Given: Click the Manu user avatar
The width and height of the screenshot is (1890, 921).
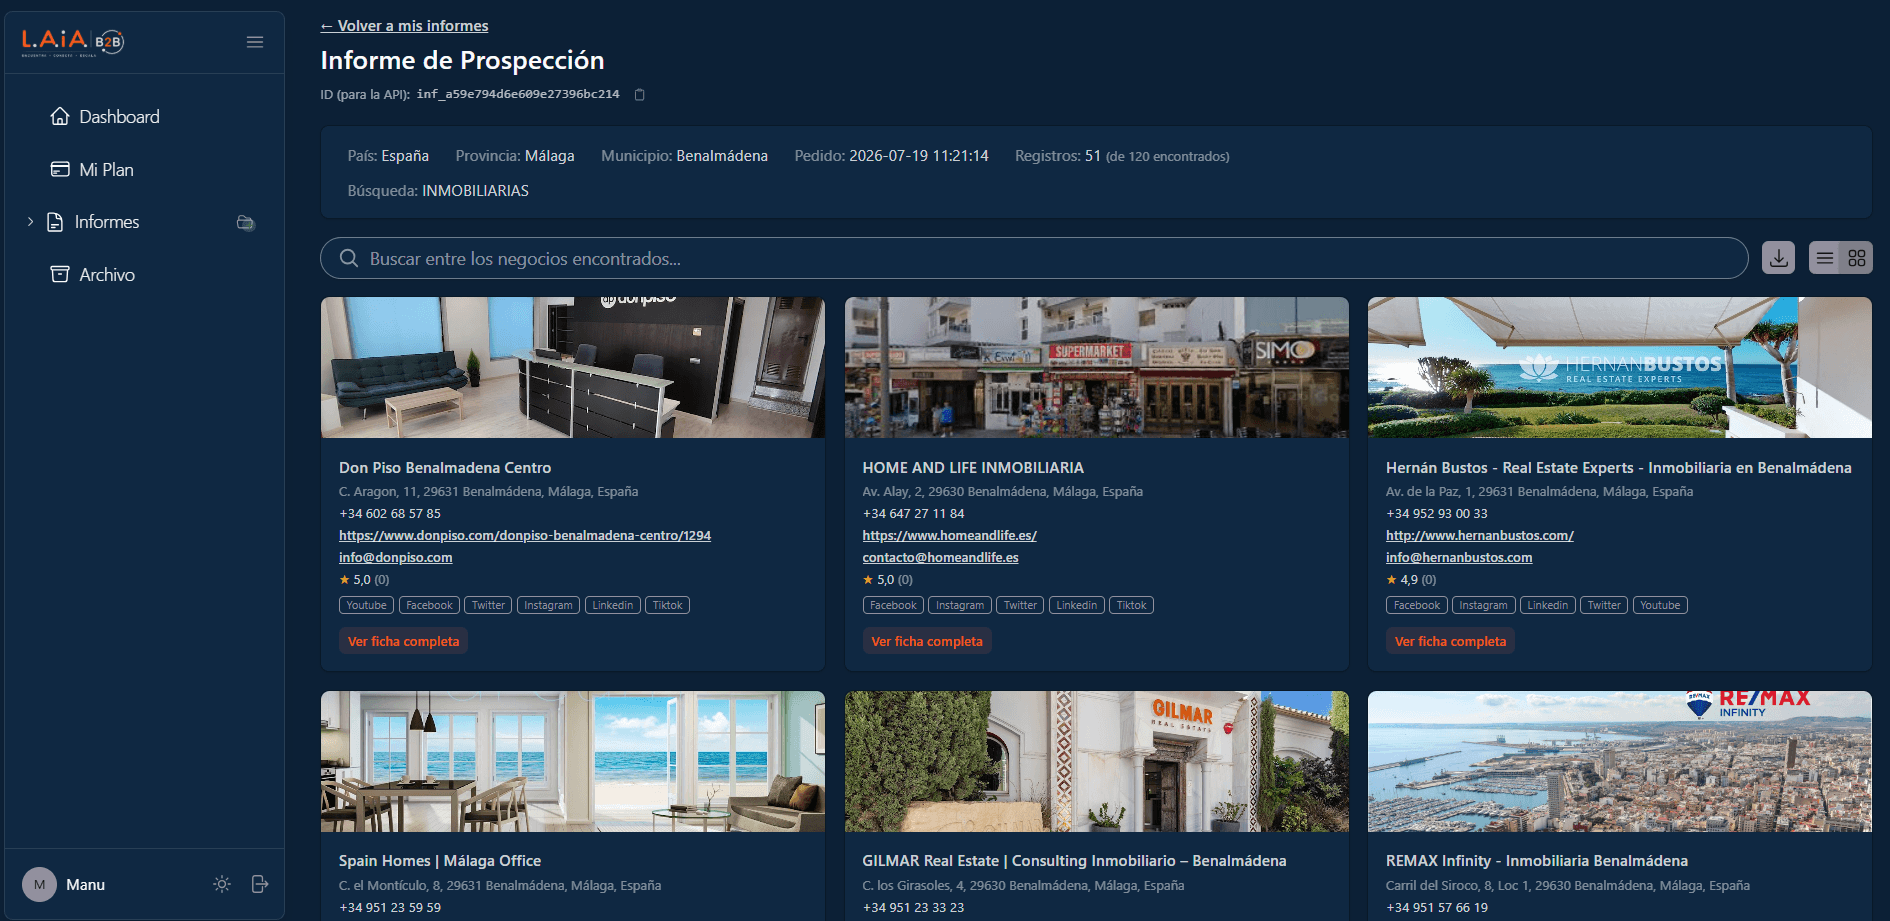Looking at the screenshot, I should tap(40, 884).
